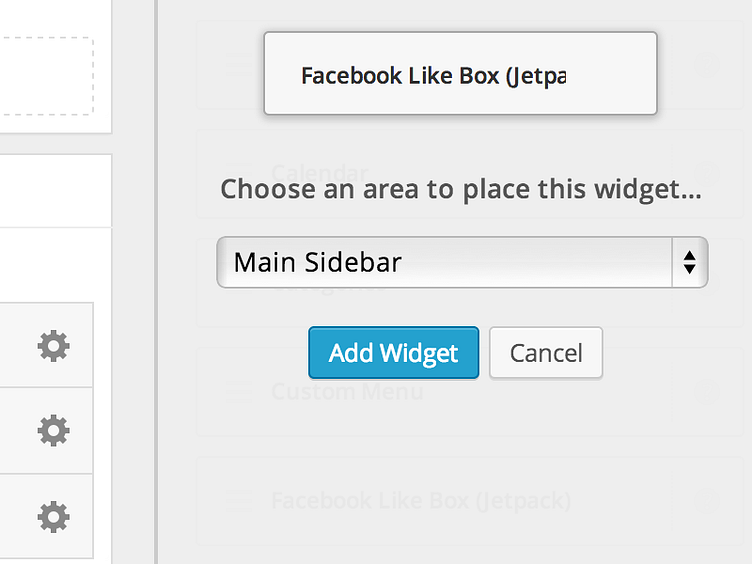The height and width of the screenshot is (564, 752).
Task: Click the "Choose an area to place this widget" heading
Action: (460, 189)
